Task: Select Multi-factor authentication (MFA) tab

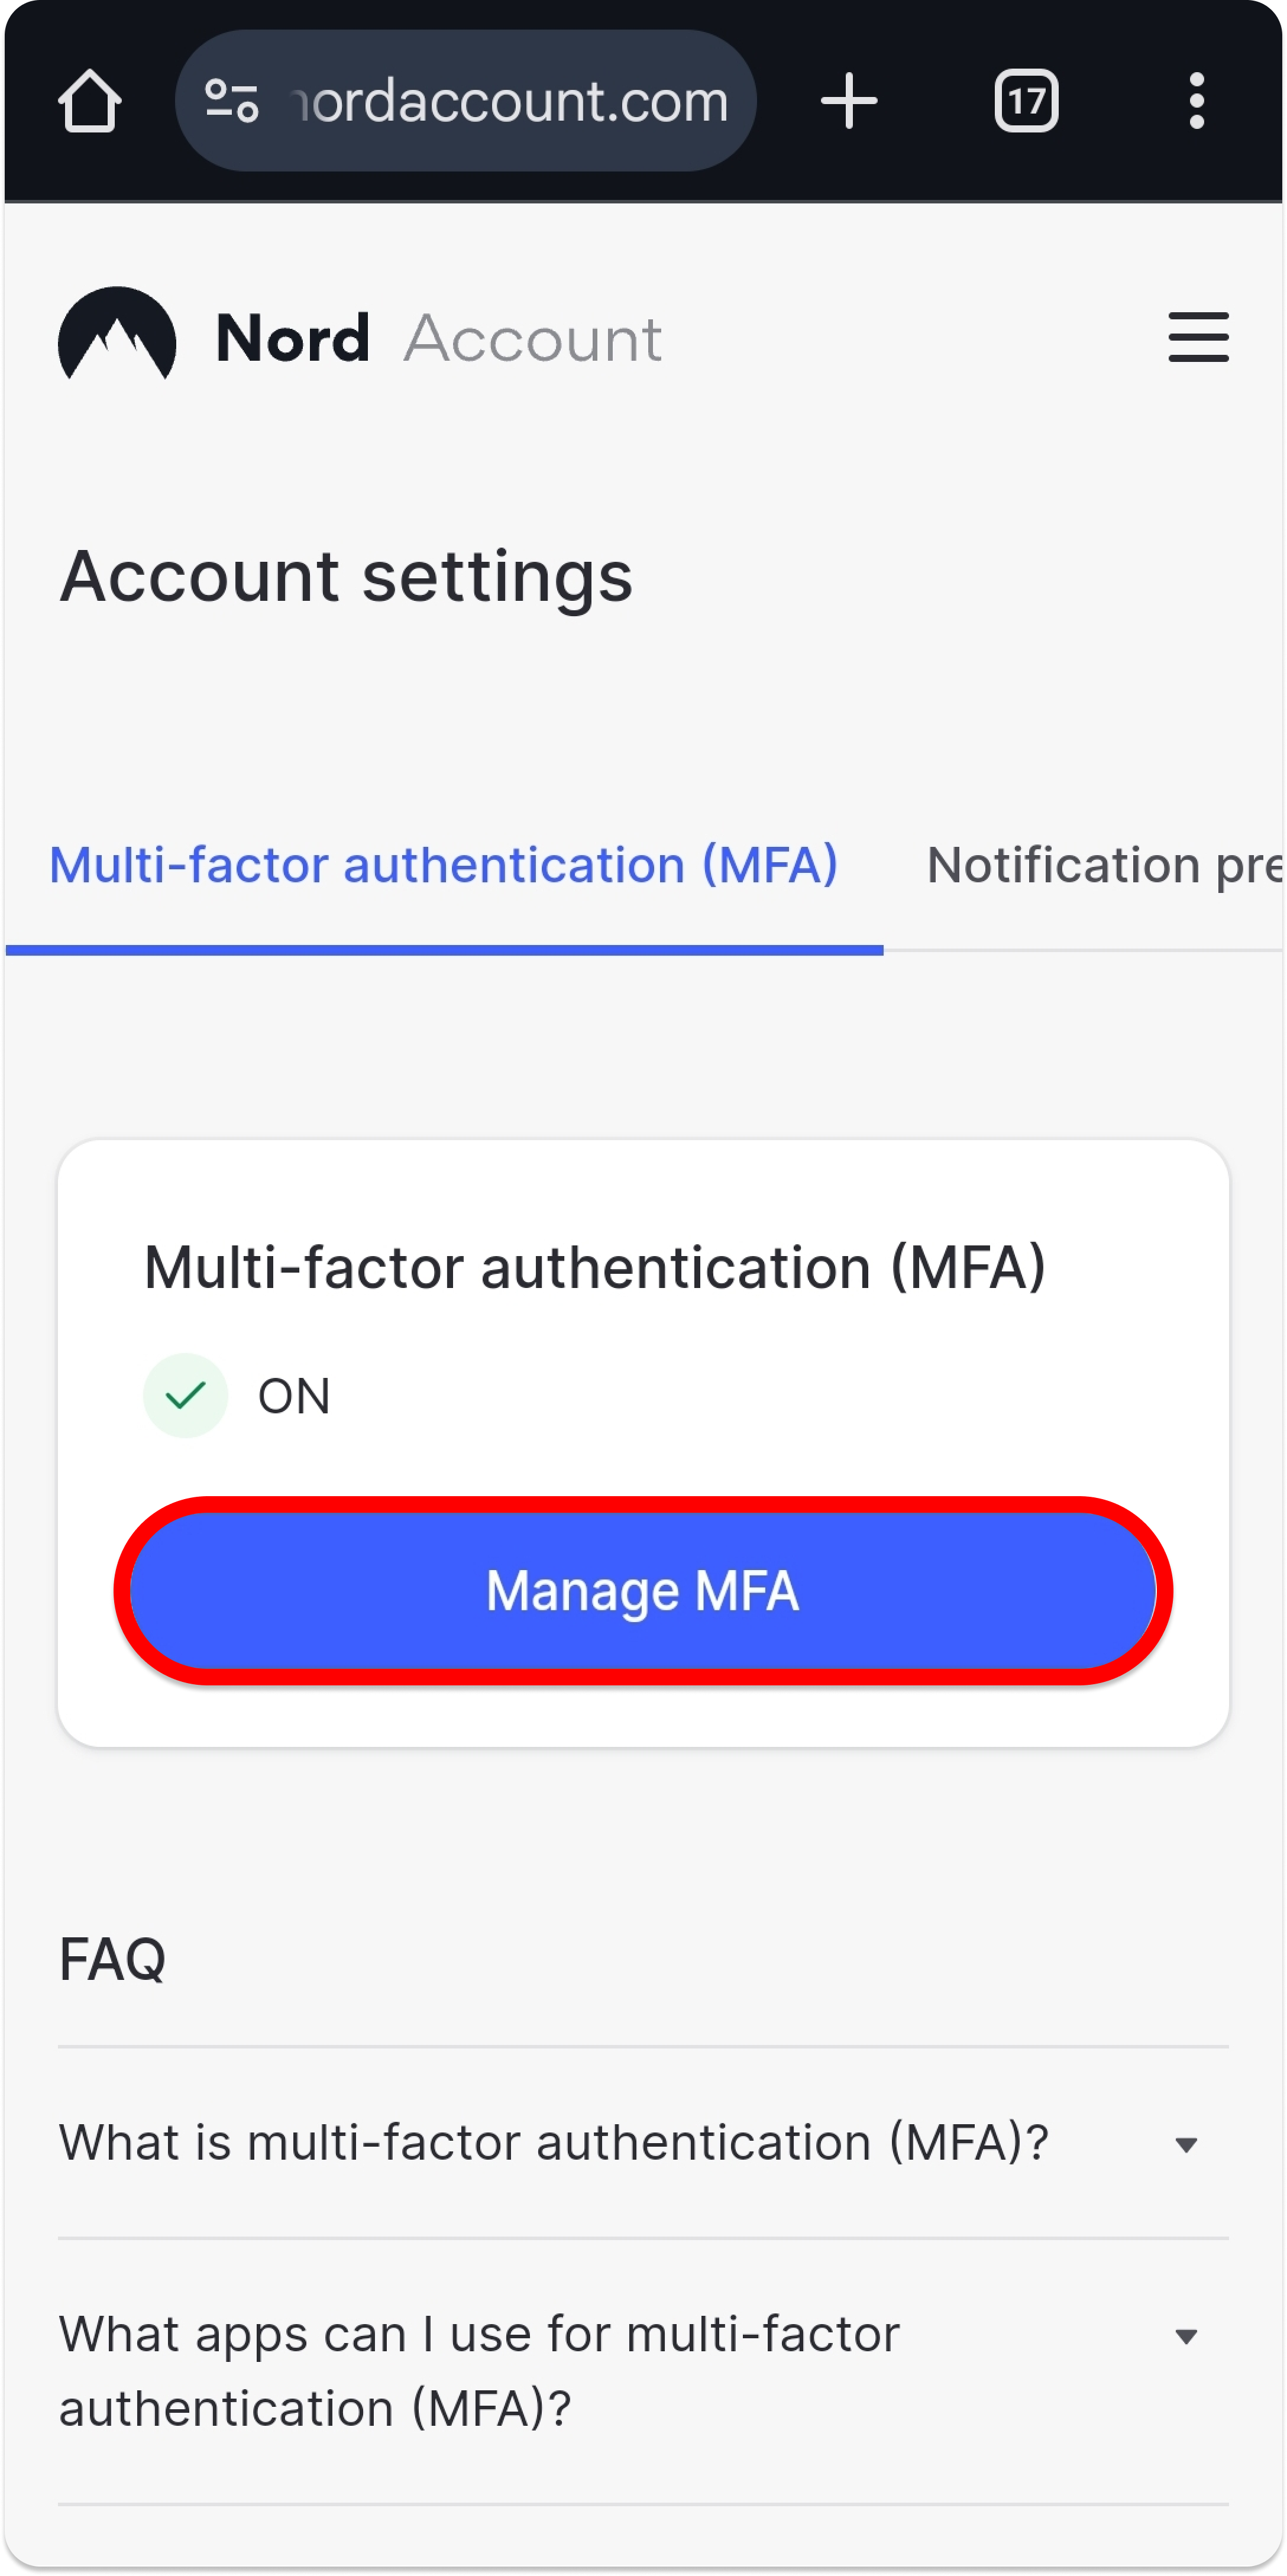Action: (x=443, y=866)
